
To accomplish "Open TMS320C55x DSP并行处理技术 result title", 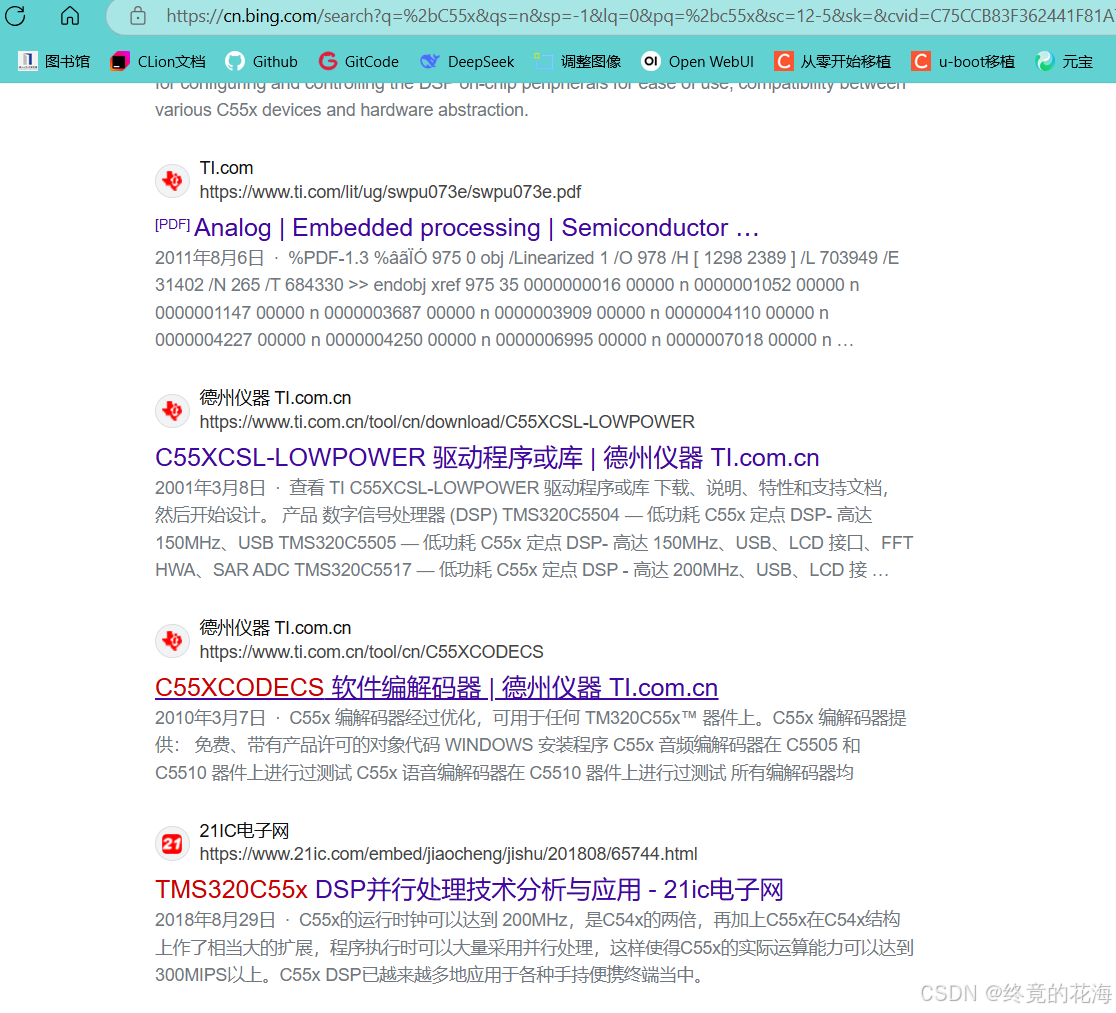I will pos(469,890).
